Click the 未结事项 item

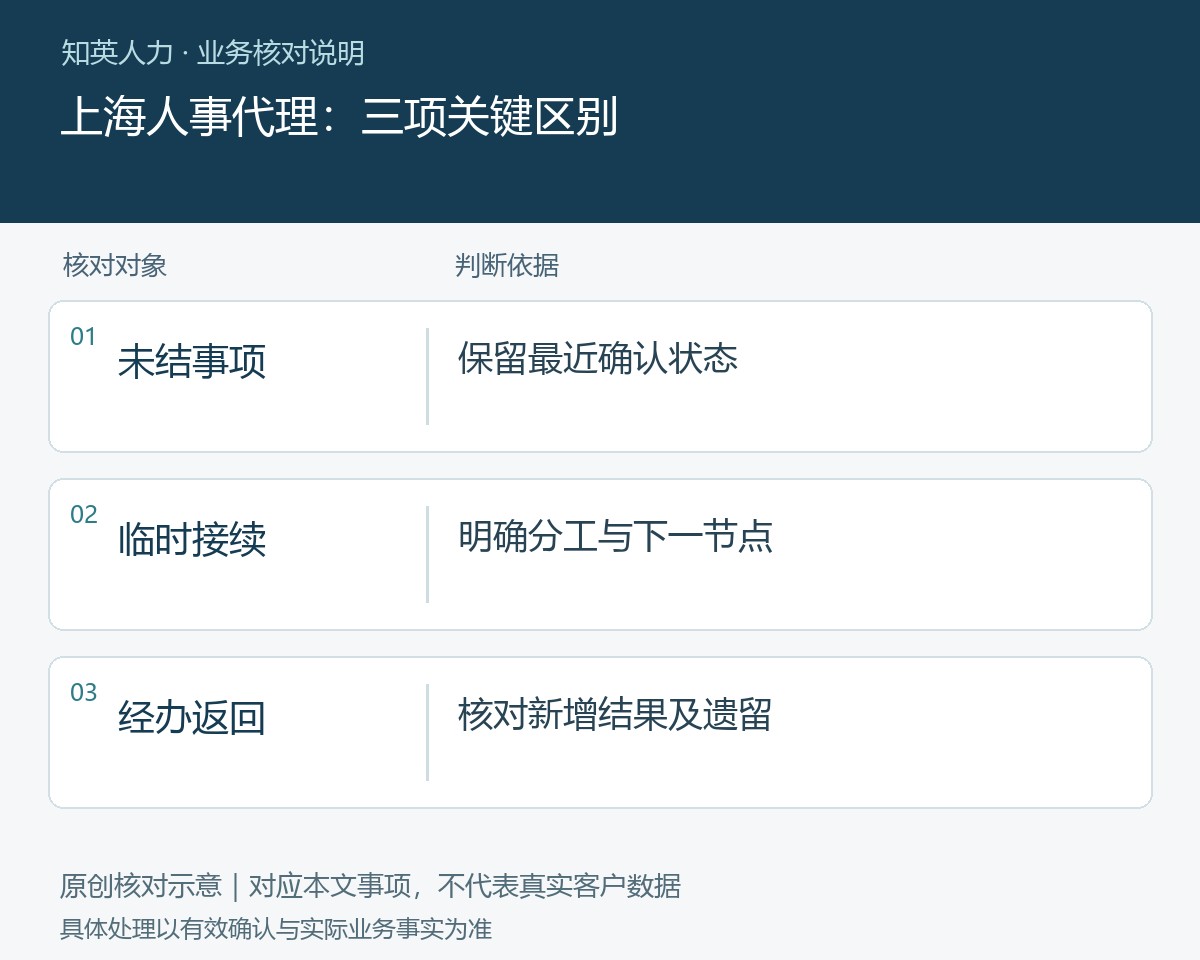(x=192, y=361)
